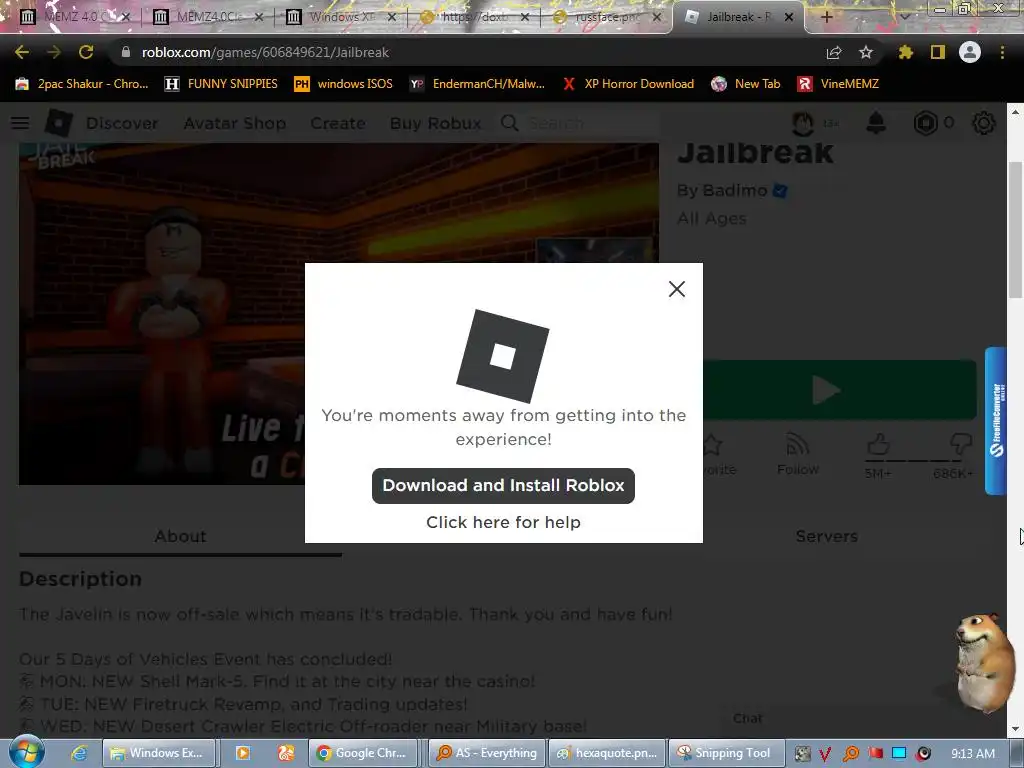Click scrollbar down arrow
The height and width of the screenshot is (768, 1024).
(1015, 729)
